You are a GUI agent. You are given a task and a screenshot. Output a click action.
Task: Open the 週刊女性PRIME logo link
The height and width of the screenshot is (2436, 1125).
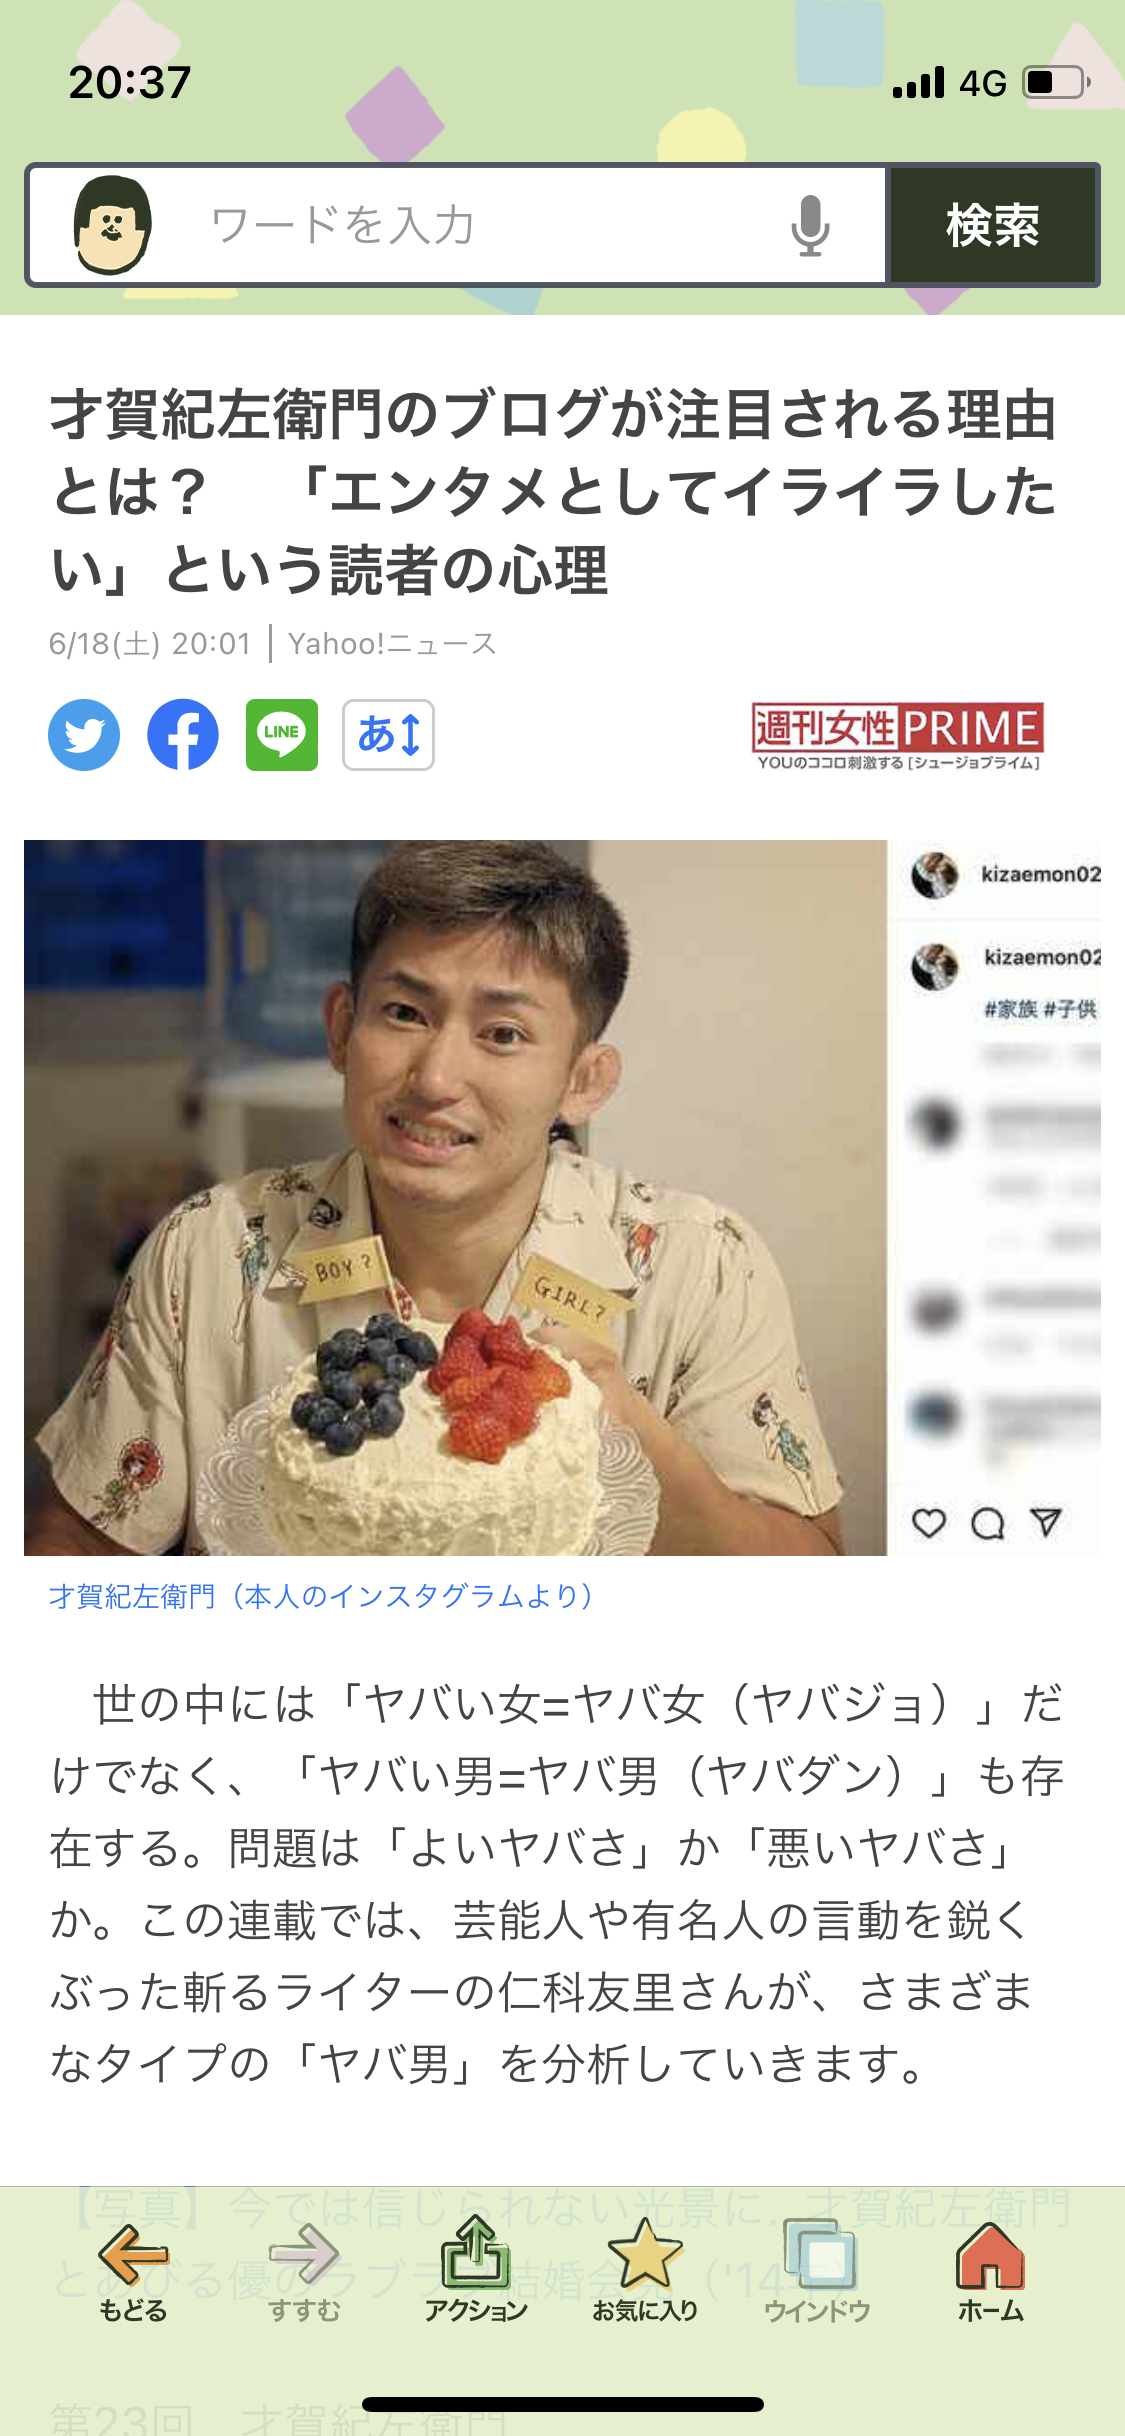coord(898,737)
